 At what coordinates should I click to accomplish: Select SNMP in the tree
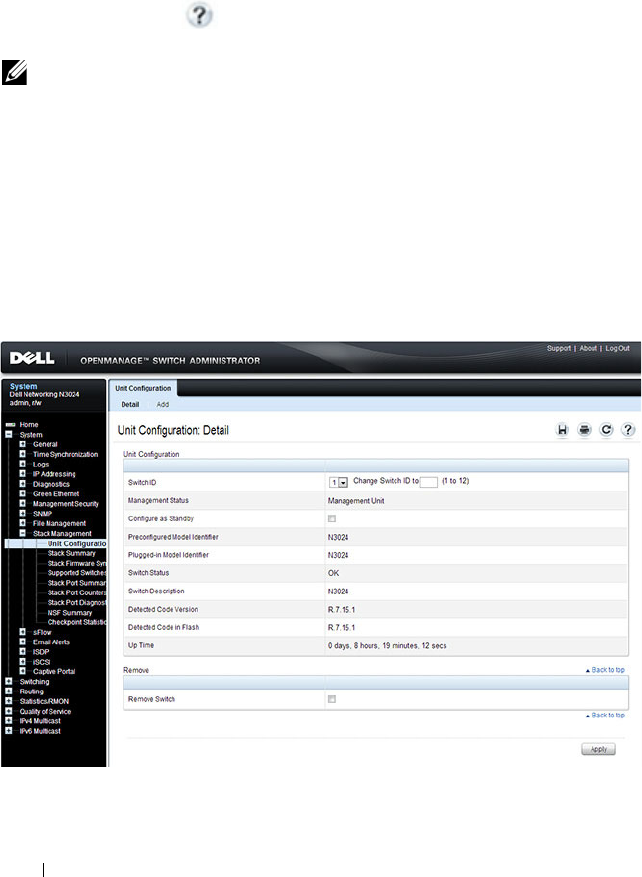click(x=42, y=513)
